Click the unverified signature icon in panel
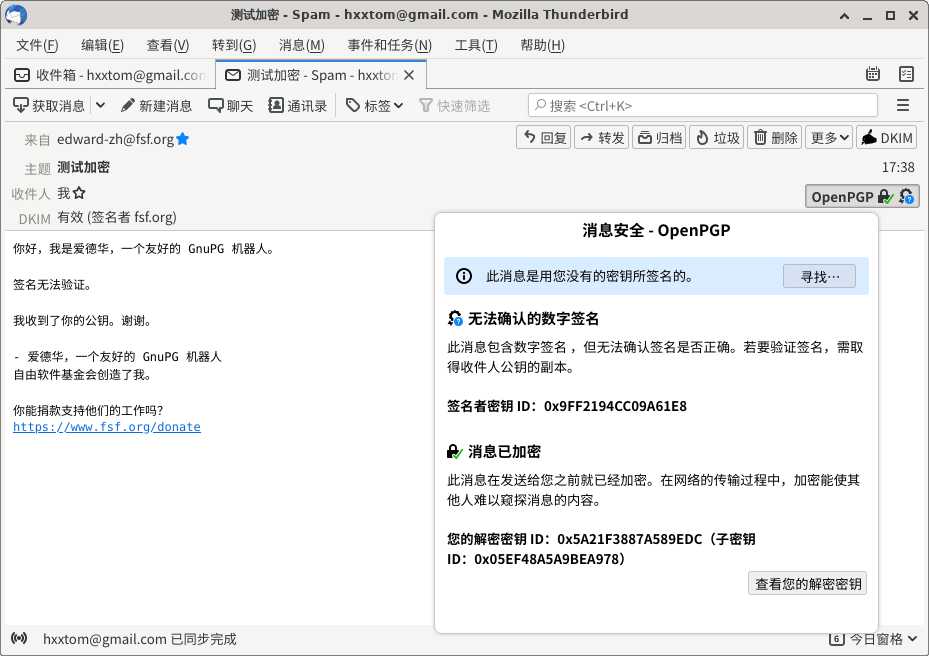The image size is (929, 656). coord(455,318)
